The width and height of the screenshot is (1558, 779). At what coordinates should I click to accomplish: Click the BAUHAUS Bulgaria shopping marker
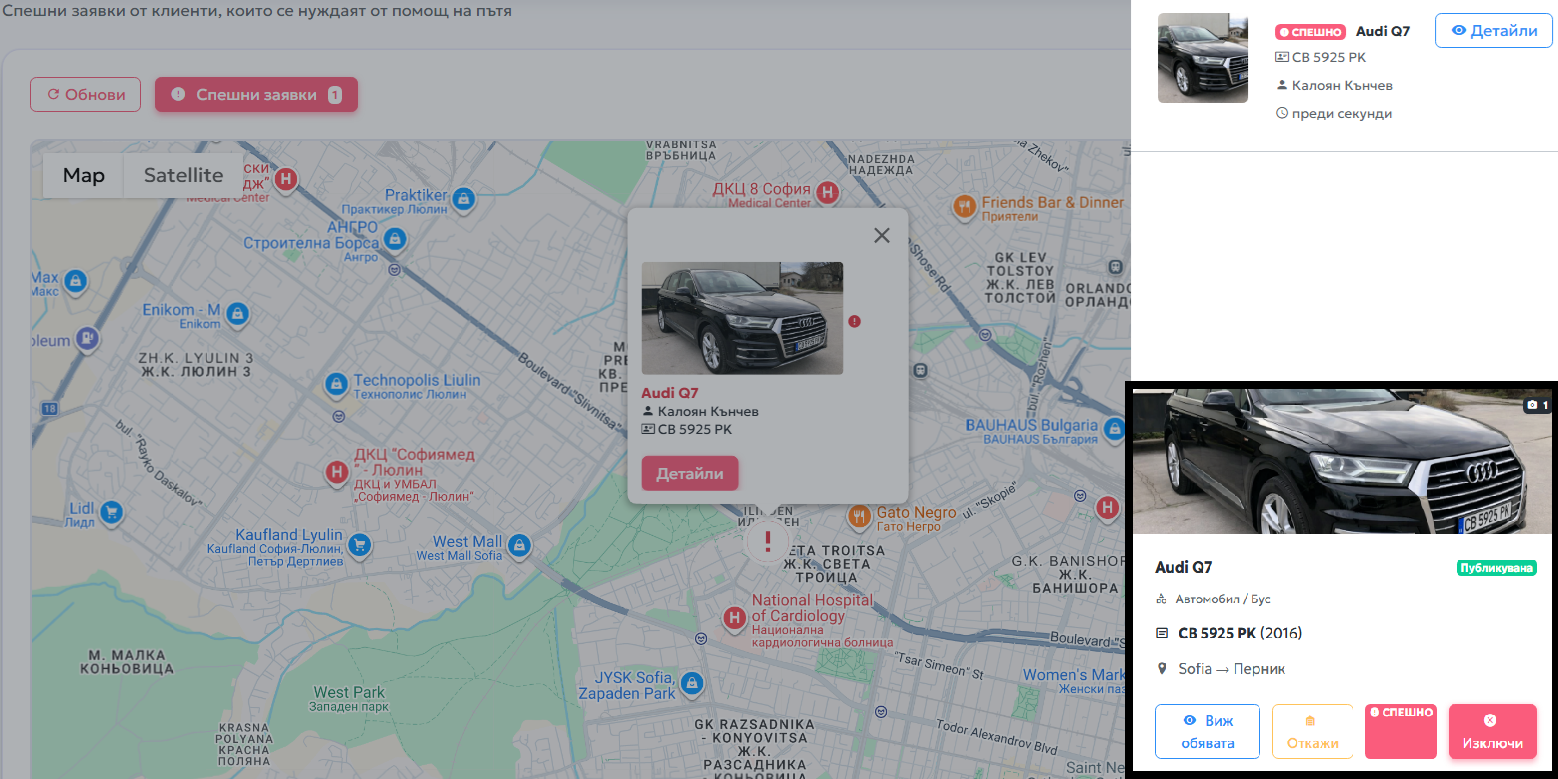click(1114, 428)
